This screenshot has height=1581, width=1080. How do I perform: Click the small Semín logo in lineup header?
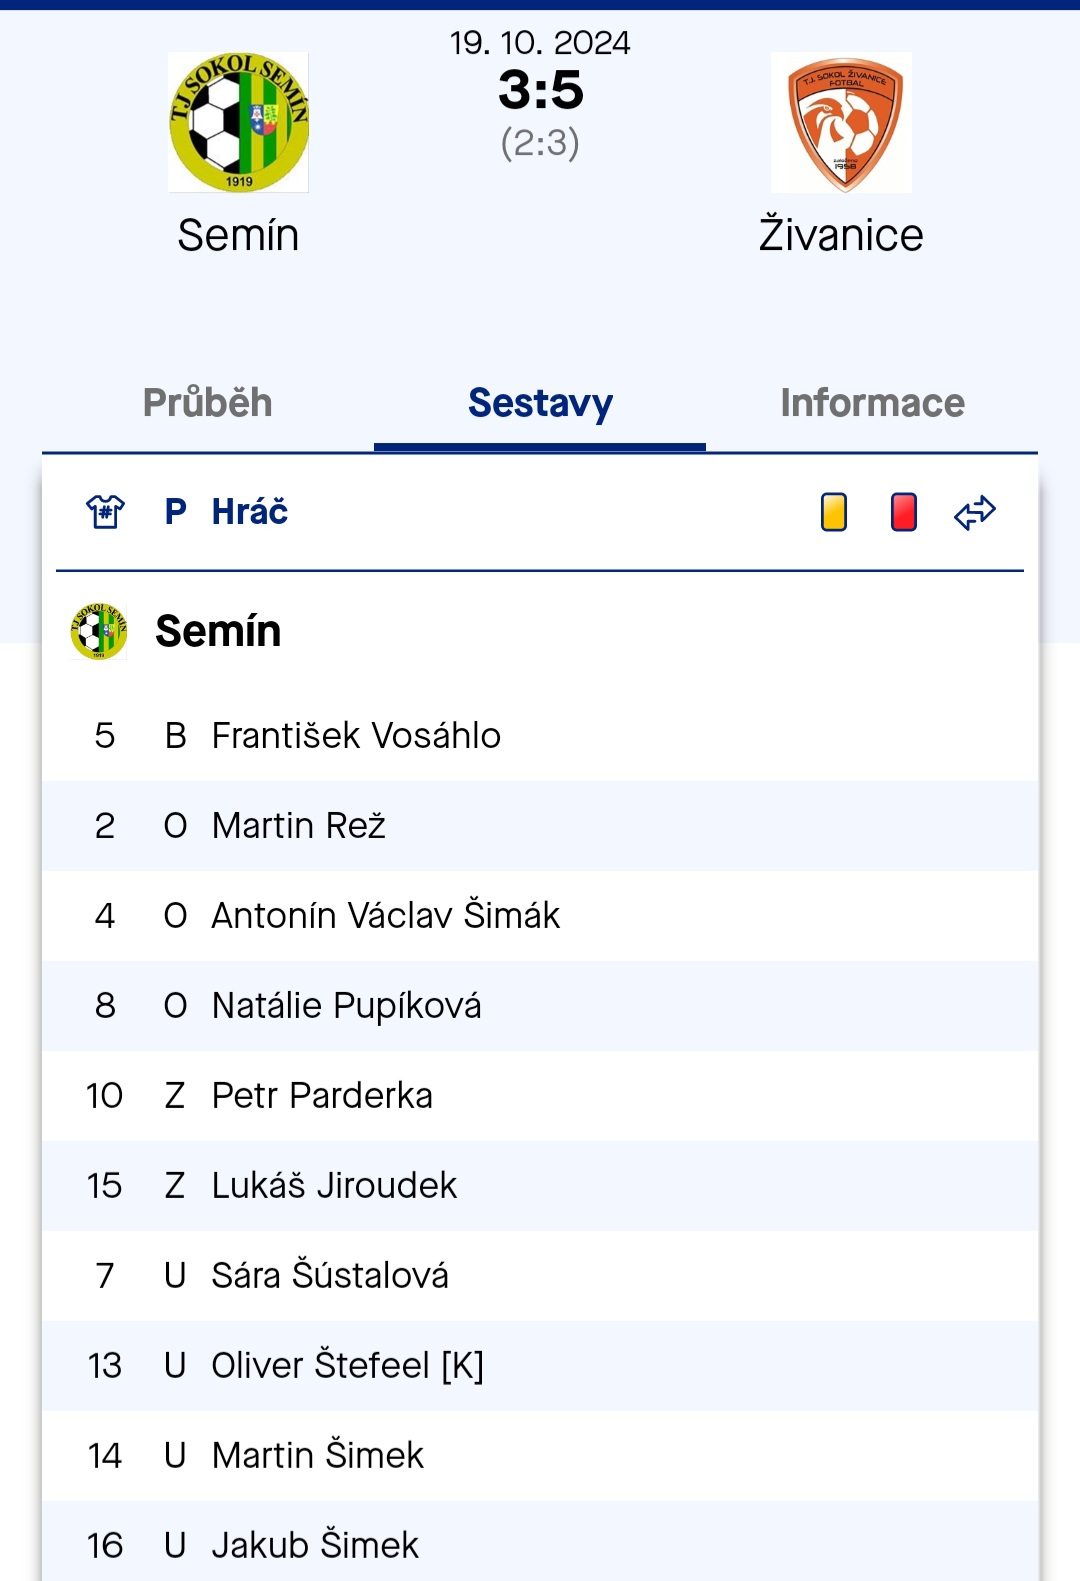coord(99,631)
